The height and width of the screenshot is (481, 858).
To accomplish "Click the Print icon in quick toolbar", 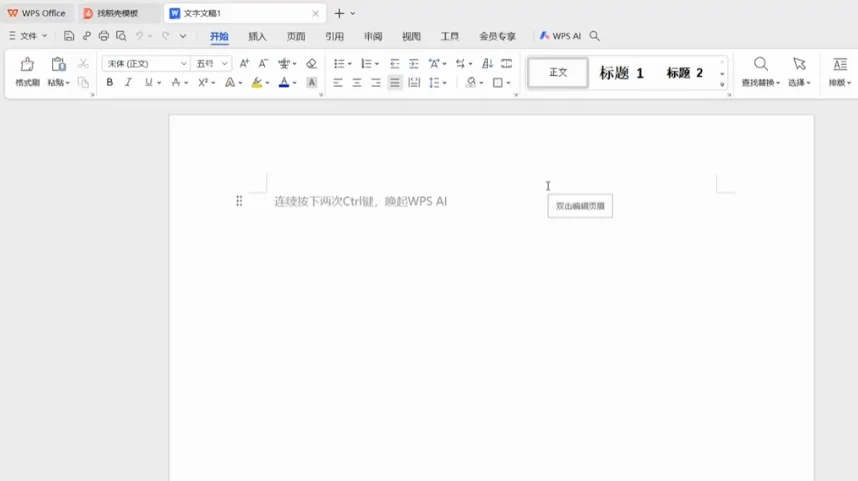I will (103, 36).
